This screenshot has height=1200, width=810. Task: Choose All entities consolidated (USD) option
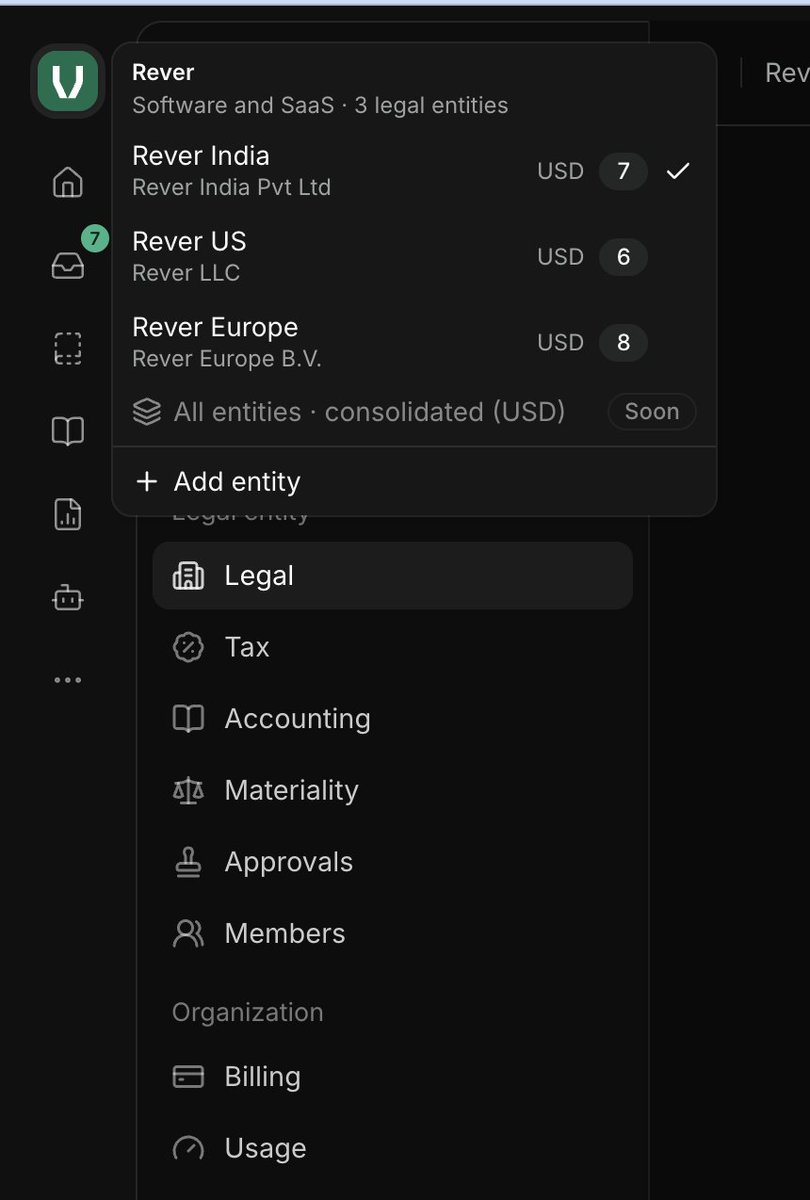tap(414, 412)
